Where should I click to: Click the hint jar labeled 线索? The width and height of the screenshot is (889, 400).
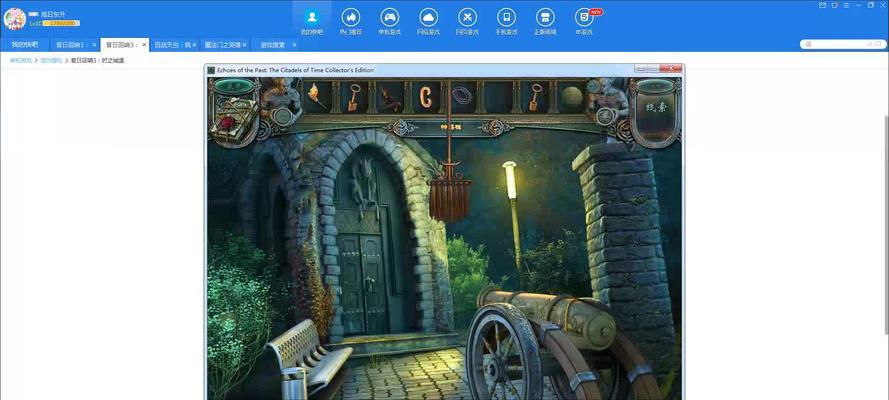click(x=657, y=113)
